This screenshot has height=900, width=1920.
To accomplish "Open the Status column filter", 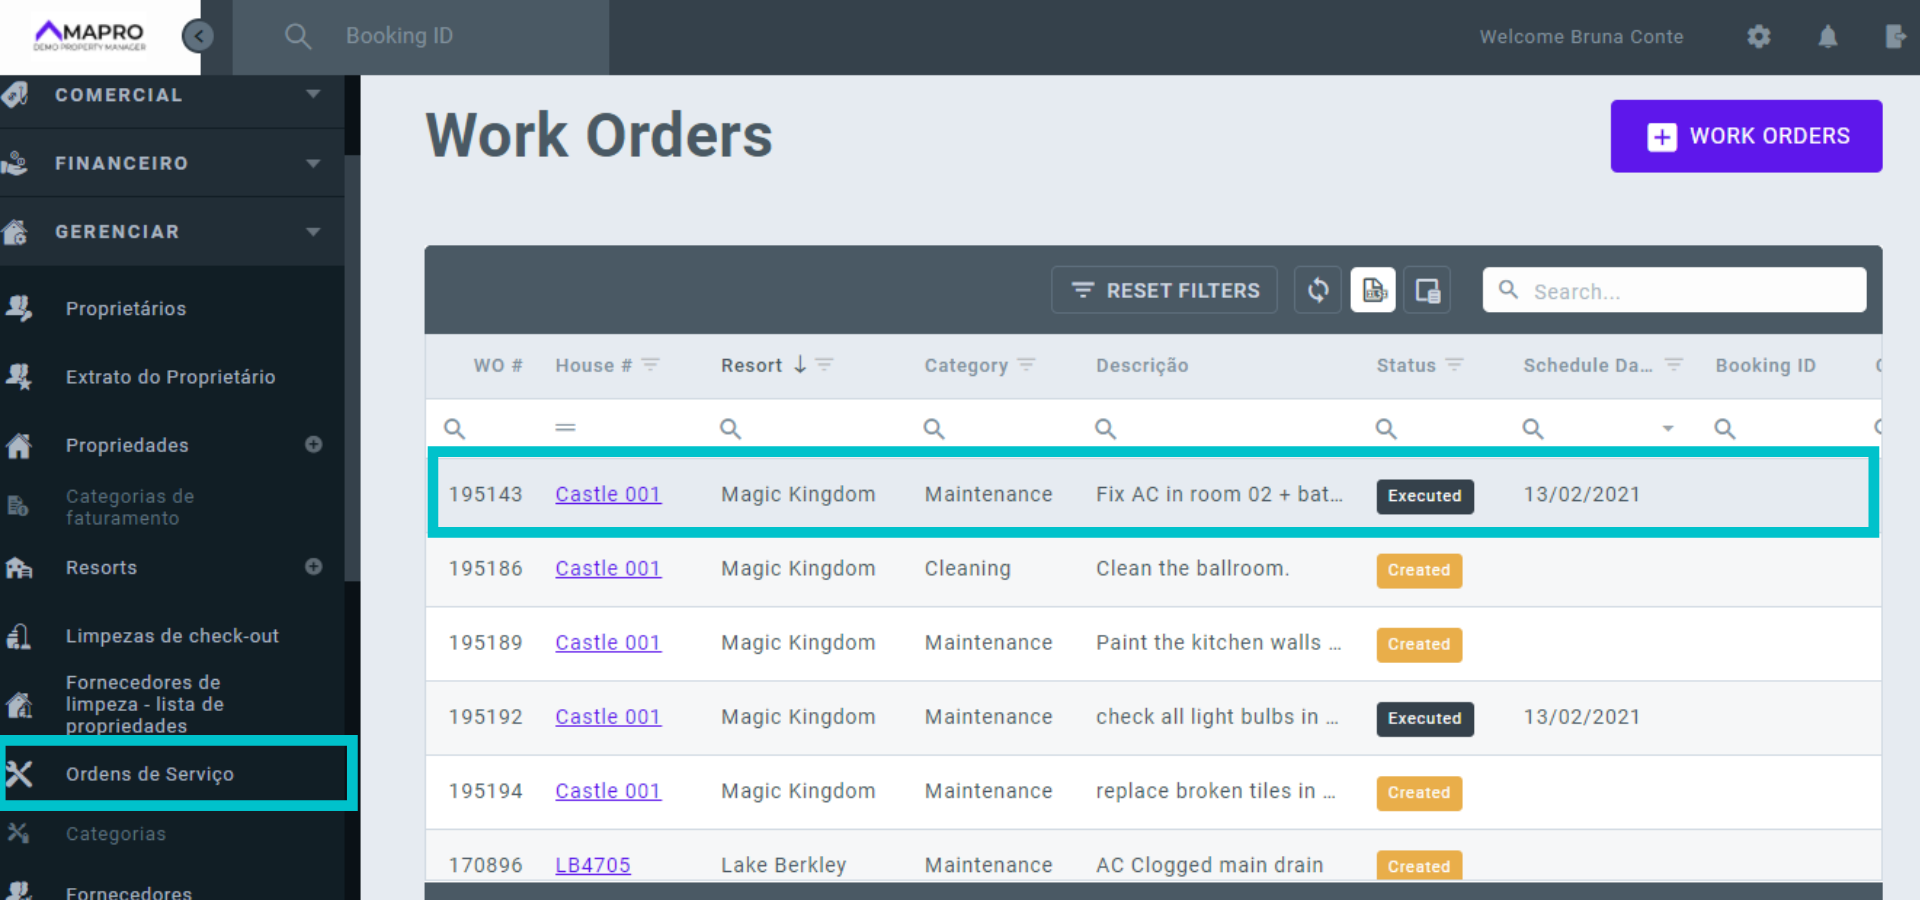I will (1455, 365).
